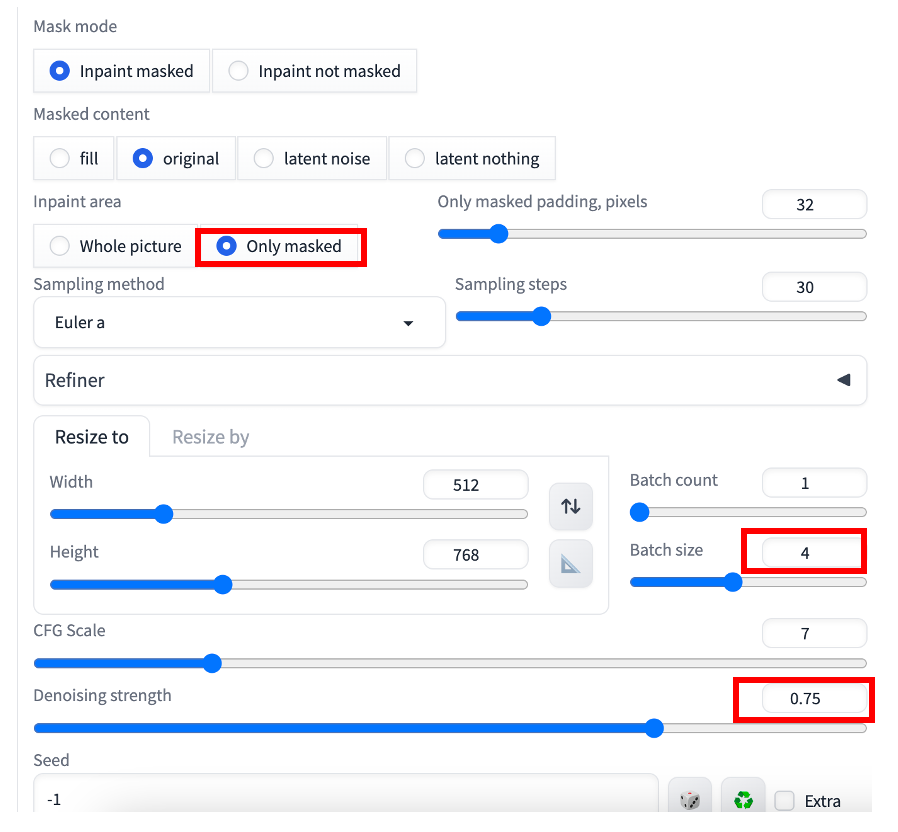Adjust the Width slider

(x=289, y=514)
